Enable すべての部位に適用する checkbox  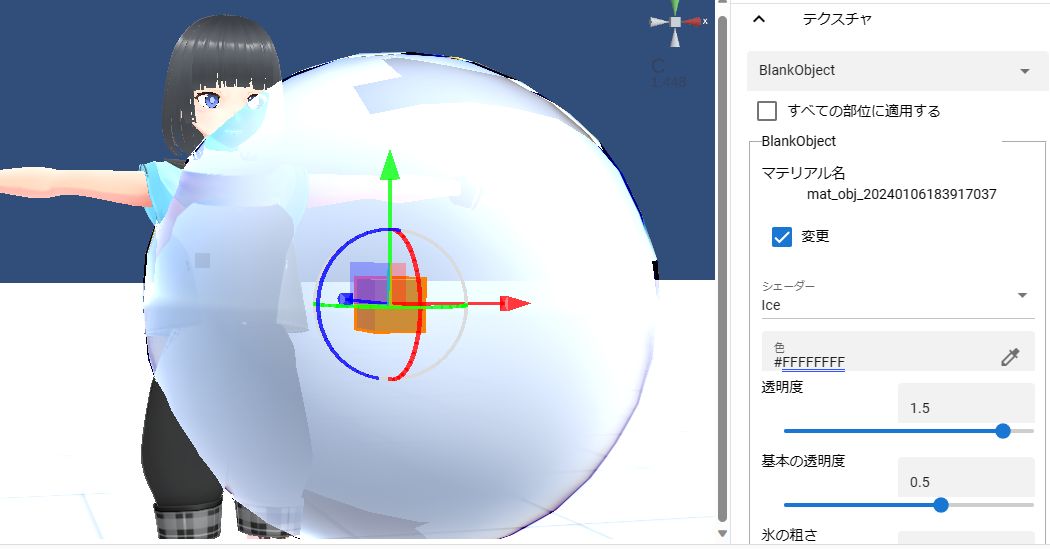click(x=767, y=110)
